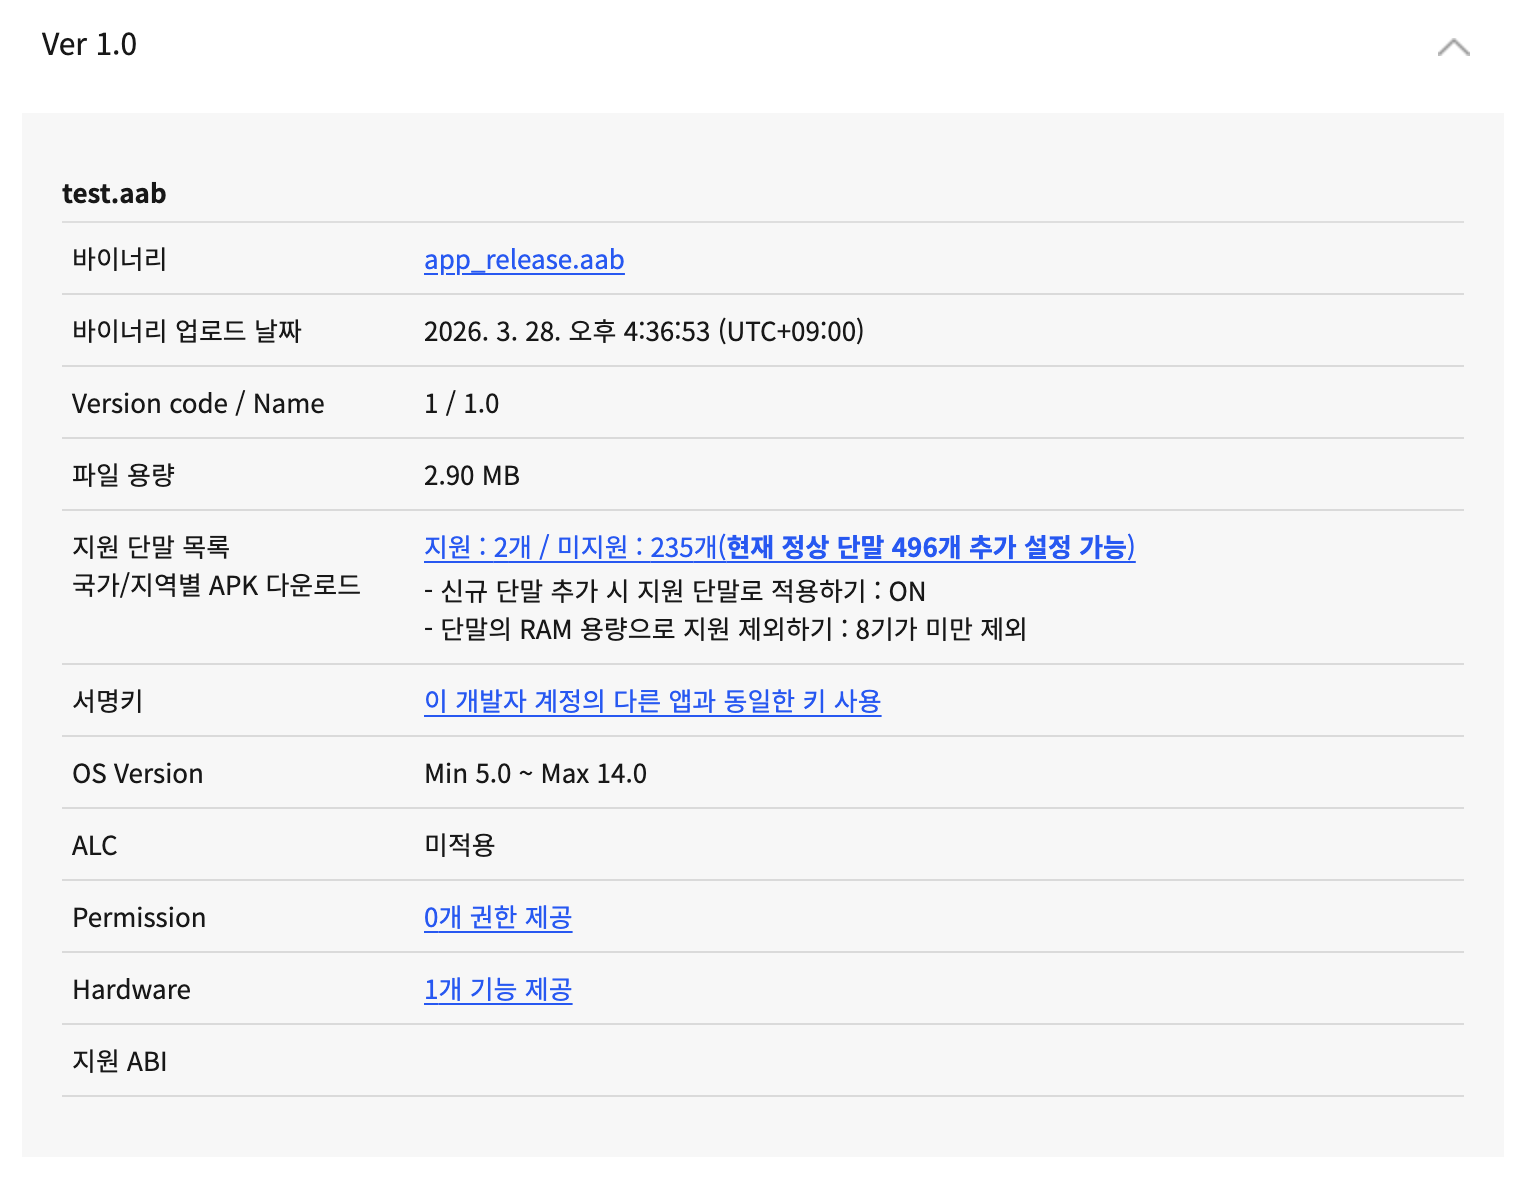Click the test.aab file name heading

point(114,193)
